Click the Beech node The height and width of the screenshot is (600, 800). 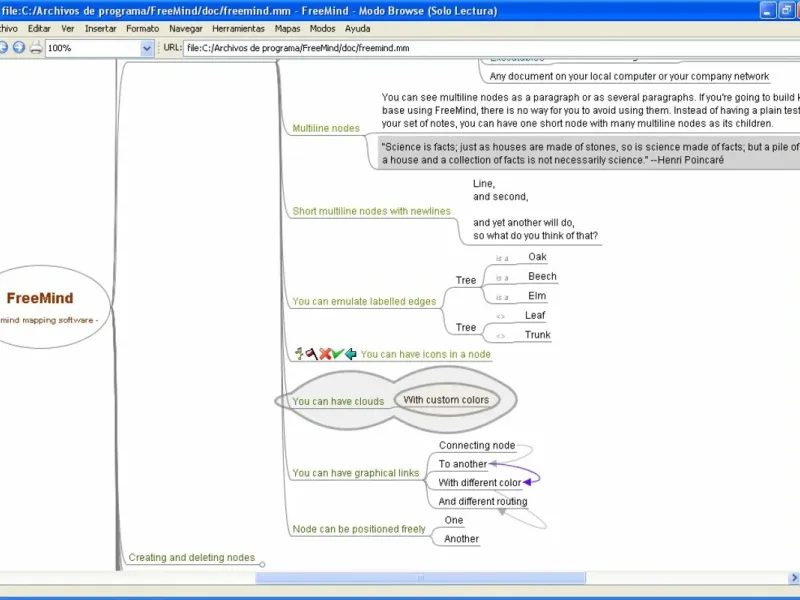pos(542,276)
